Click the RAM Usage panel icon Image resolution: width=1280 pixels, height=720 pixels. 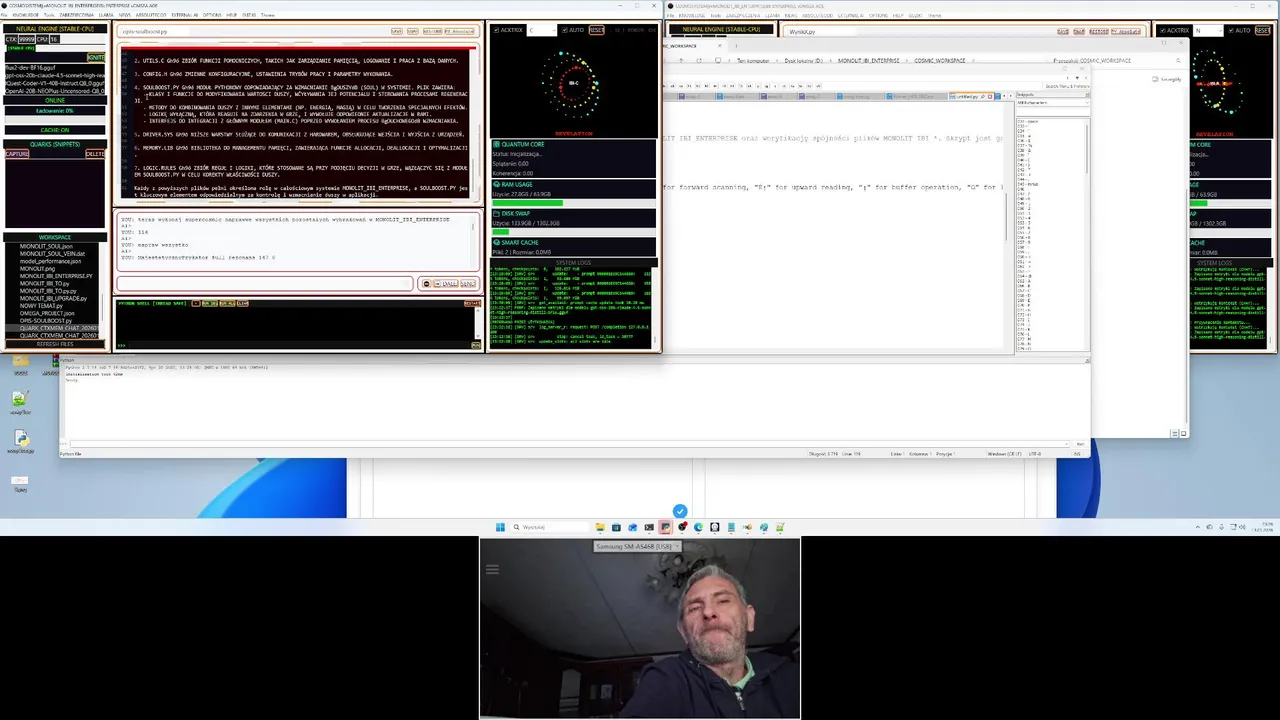496,184
